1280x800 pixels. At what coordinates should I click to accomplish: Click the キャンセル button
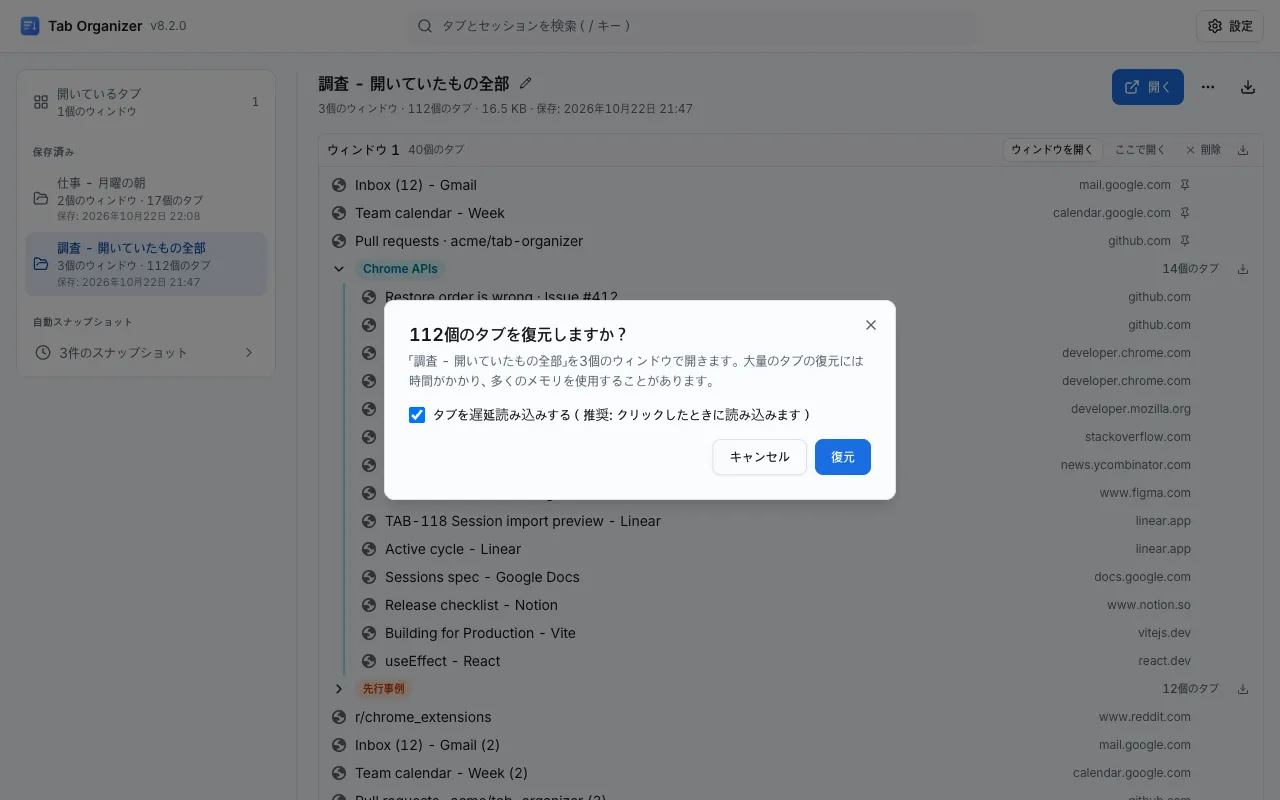pos(760,457)
